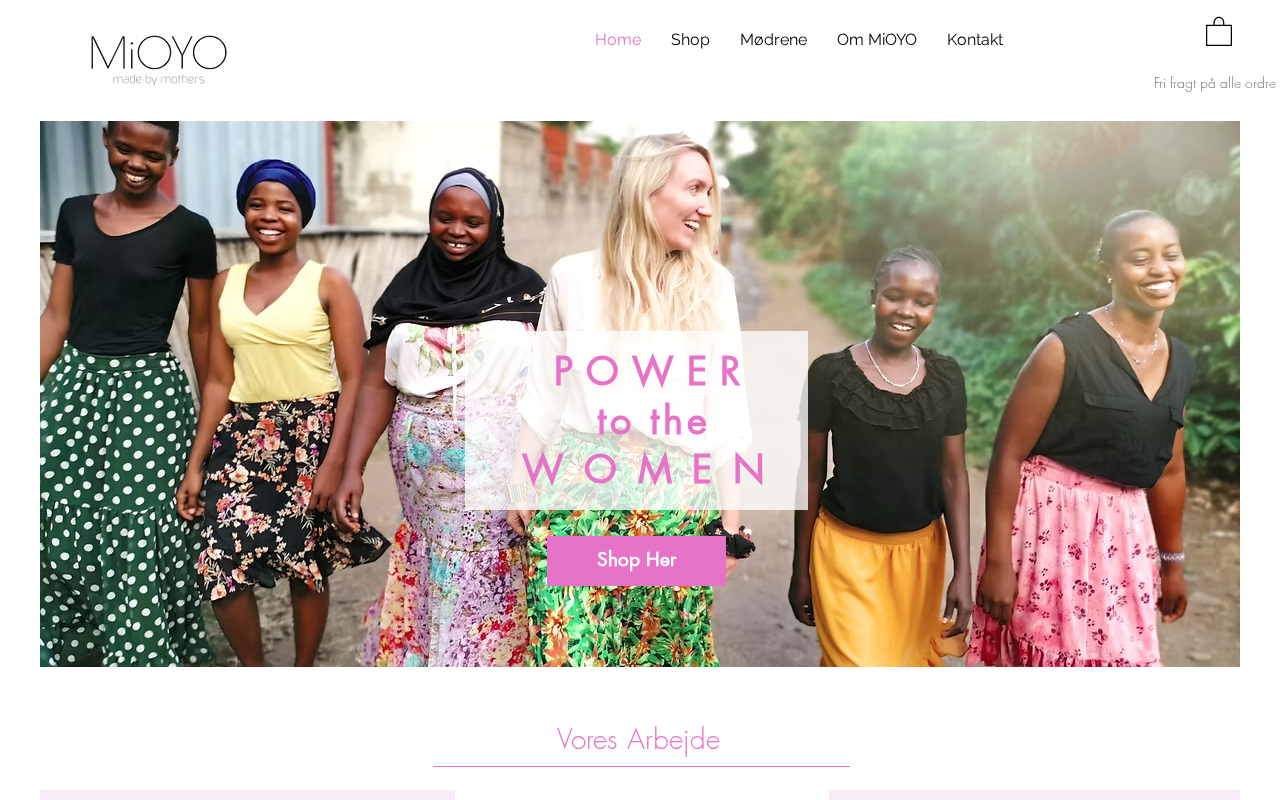Click the MiOYO logo wordmark

click(158, 52)
